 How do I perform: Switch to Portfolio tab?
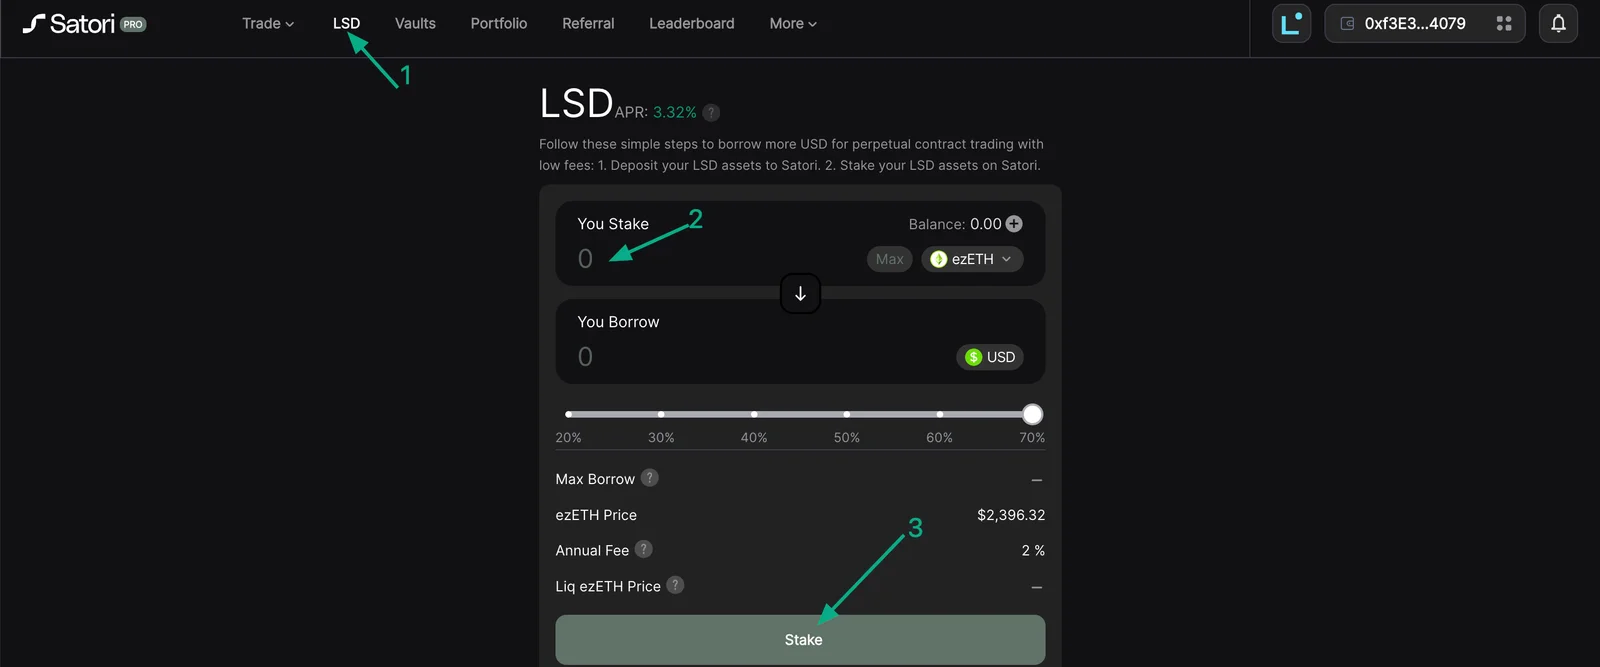(499, 23)
